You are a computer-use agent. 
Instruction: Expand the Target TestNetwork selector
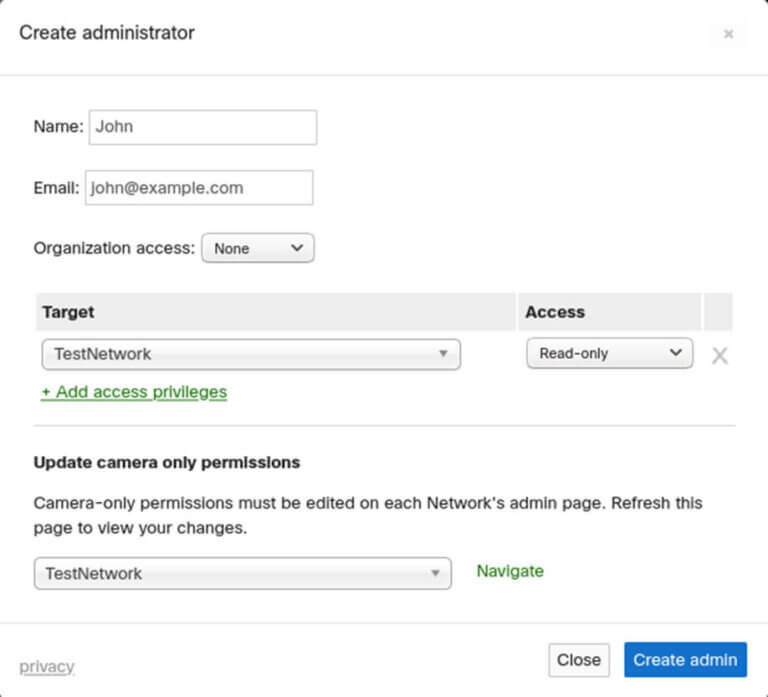251,354
